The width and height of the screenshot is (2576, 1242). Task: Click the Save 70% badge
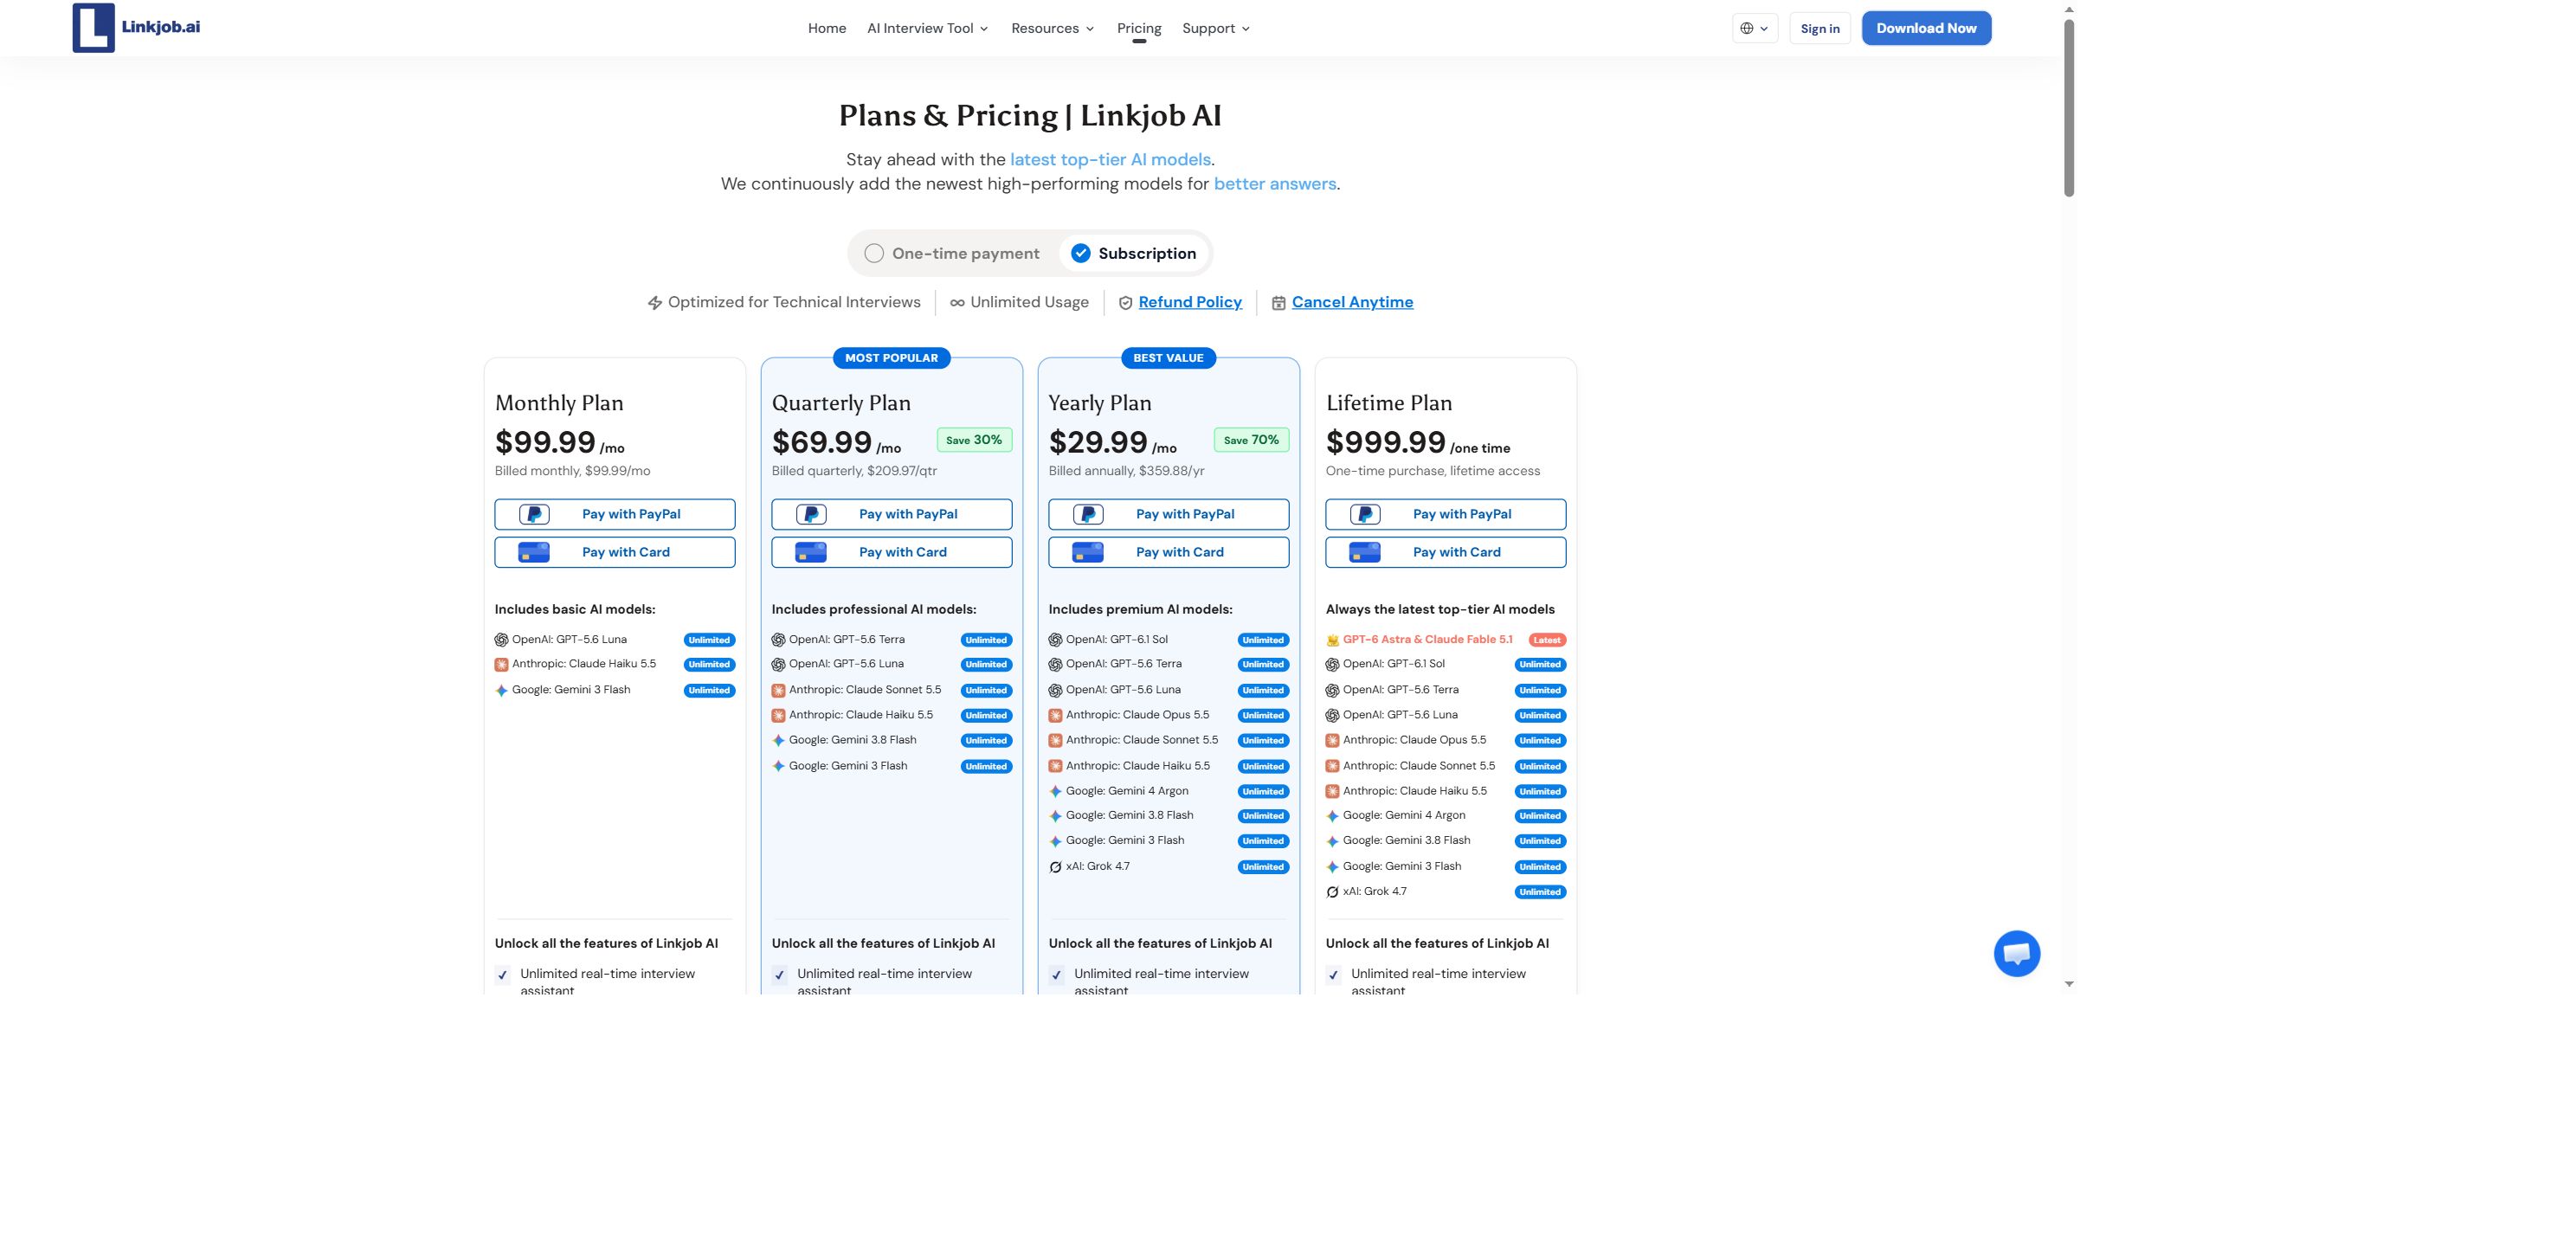[x=1251, y=440]
